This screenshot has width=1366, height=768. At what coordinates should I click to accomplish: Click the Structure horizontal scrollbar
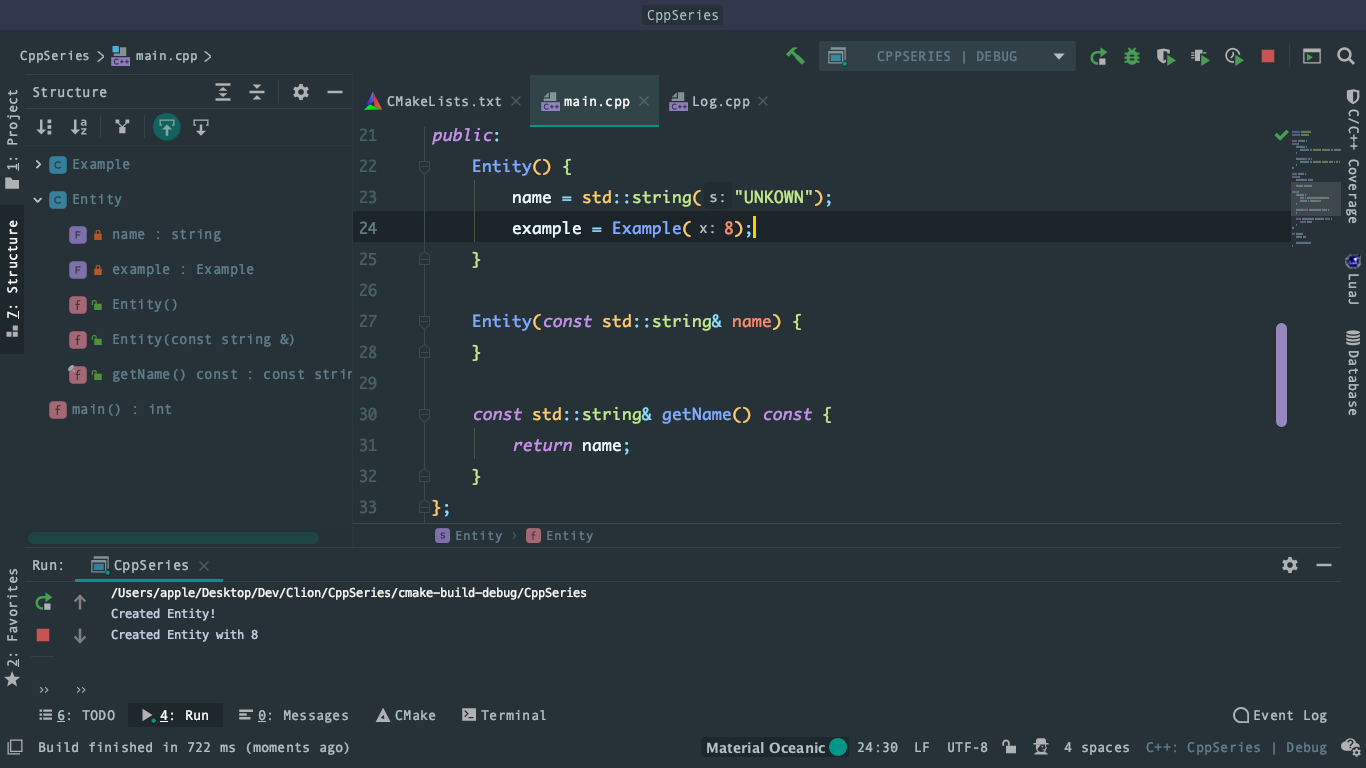[173, 538]
